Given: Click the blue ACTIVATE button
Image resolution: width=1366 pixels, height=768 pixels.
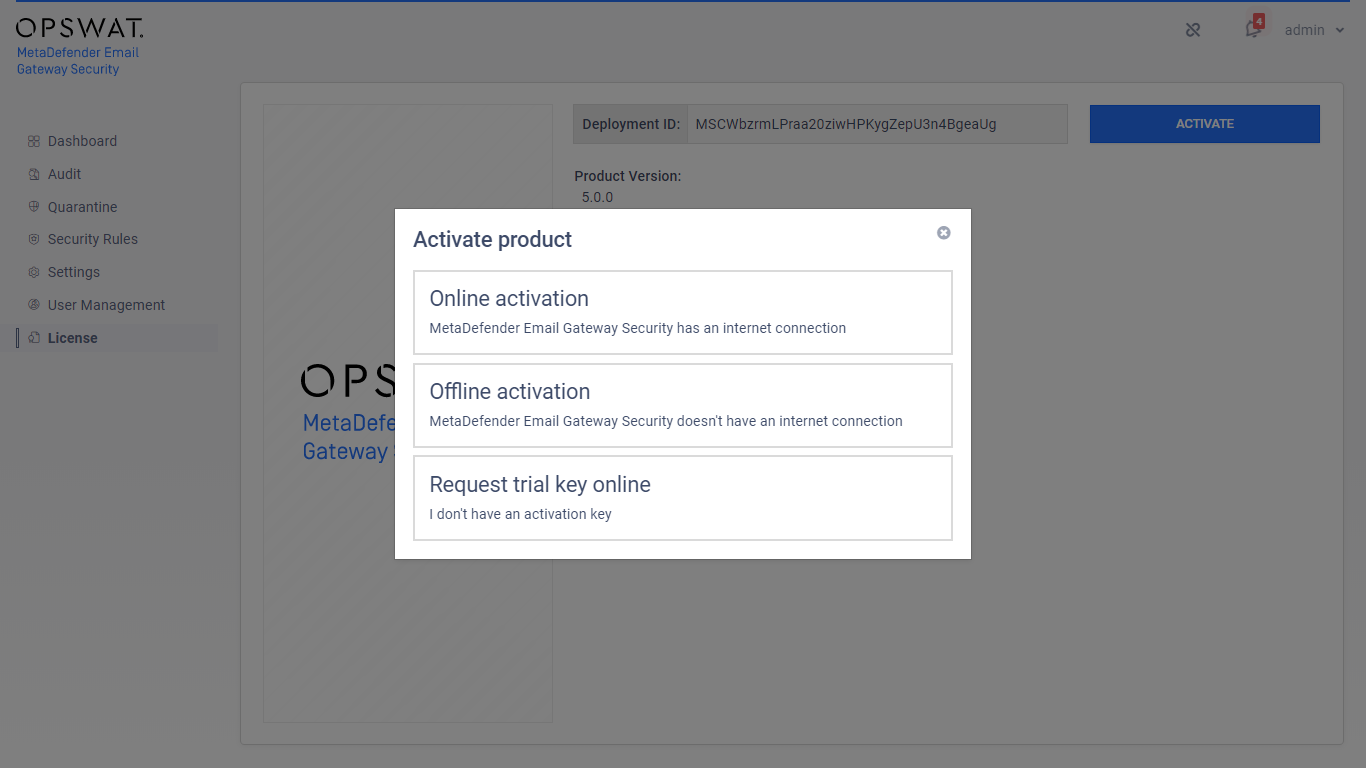Looking at the screenshot, I should [1205, 124].
